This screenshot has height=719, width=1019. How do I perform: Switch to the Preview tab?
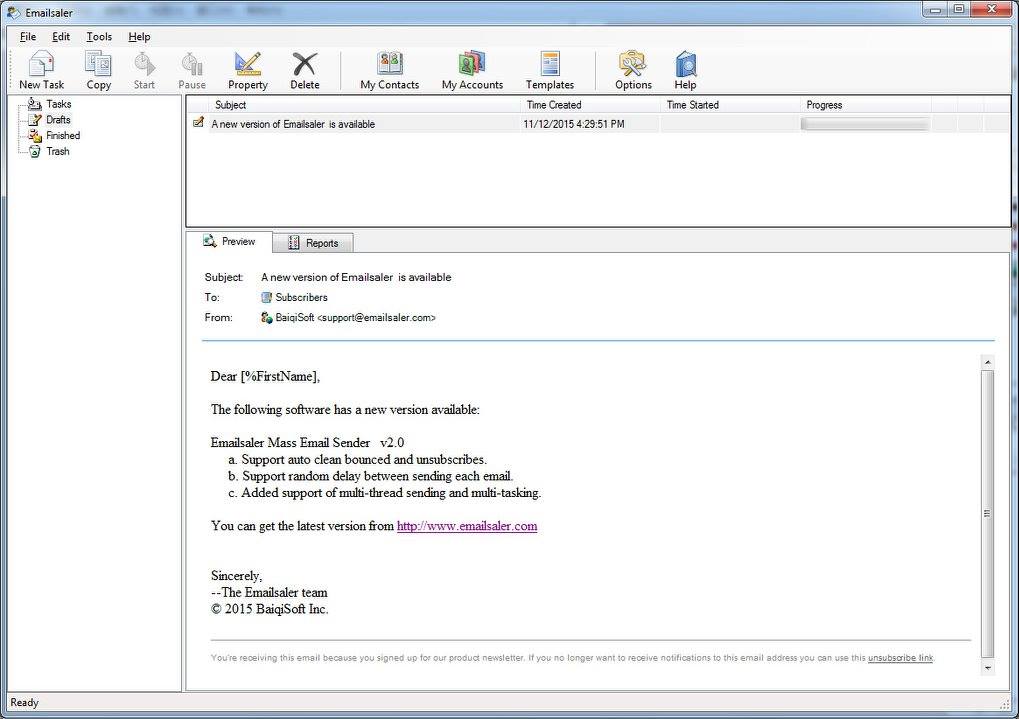[x=229, y=242]
